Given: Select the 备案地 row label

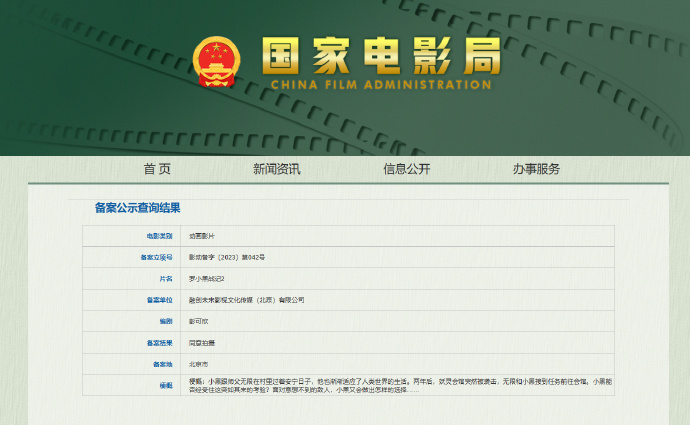Looking at the screenshot, I should [162, 364].
